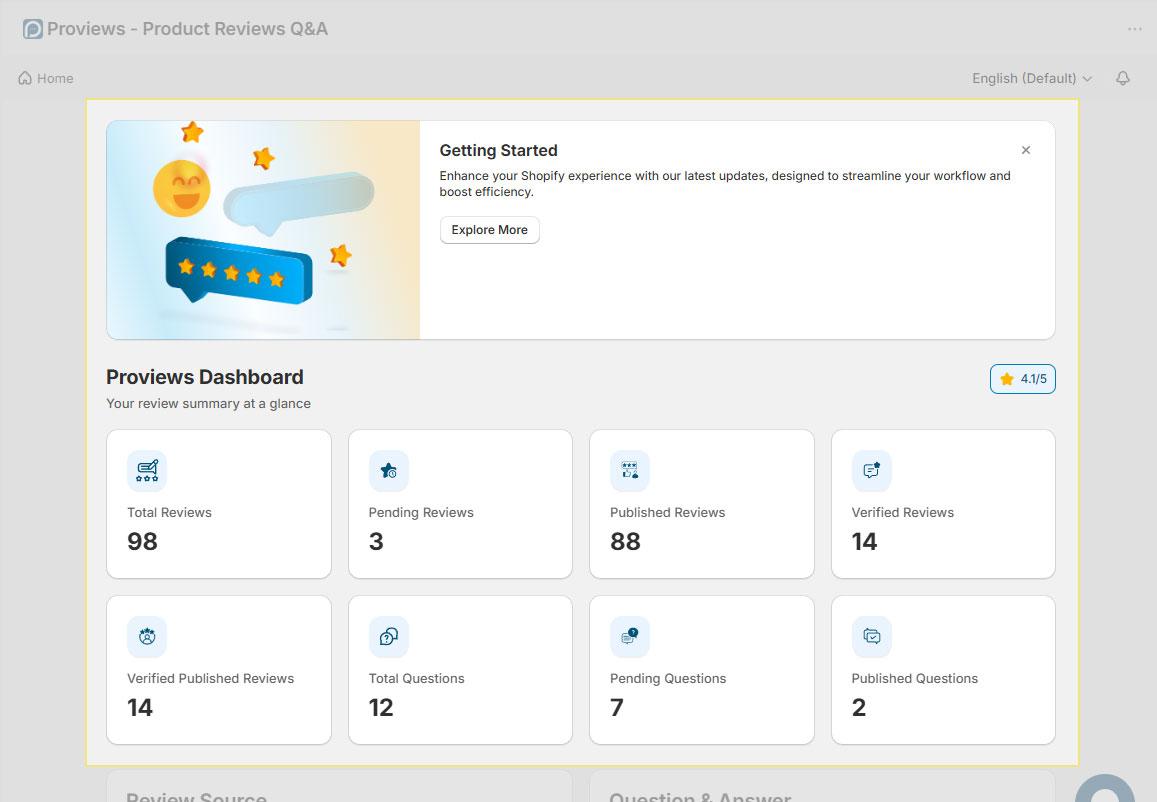The image size is (1157, 802).
Task: Click the Total Reviews card icon
Action: (x=147, y=471)
